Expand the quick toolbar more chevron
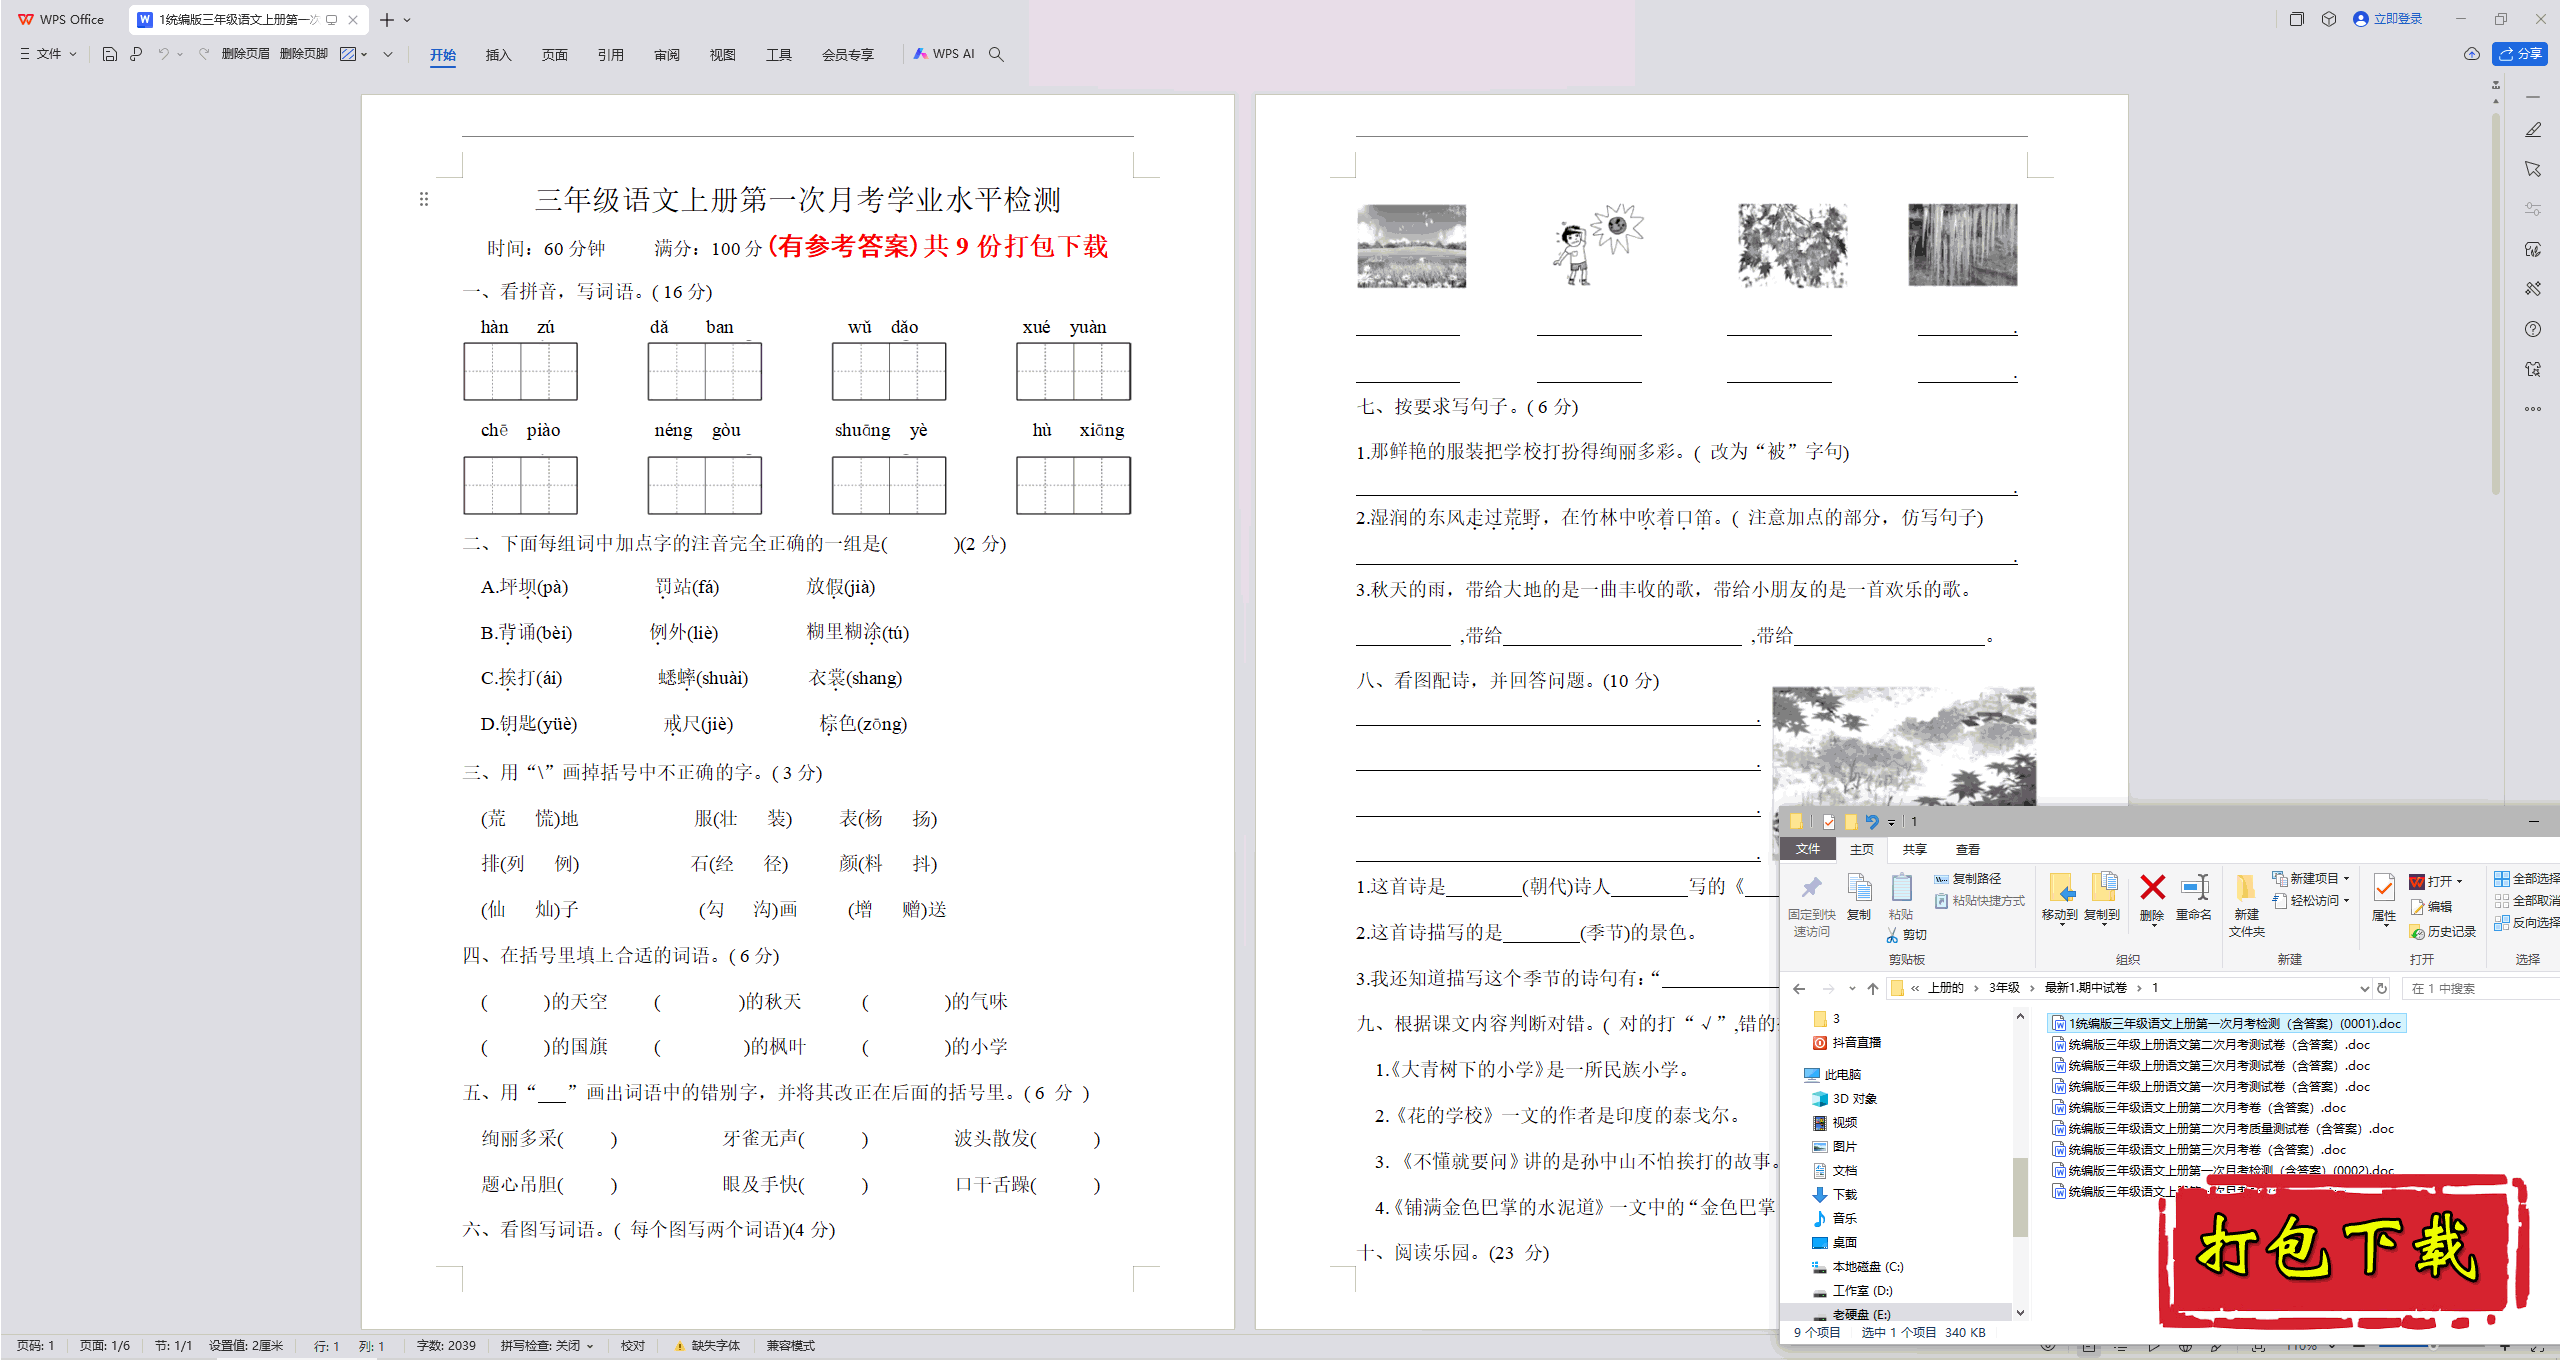 click(388, 54)
